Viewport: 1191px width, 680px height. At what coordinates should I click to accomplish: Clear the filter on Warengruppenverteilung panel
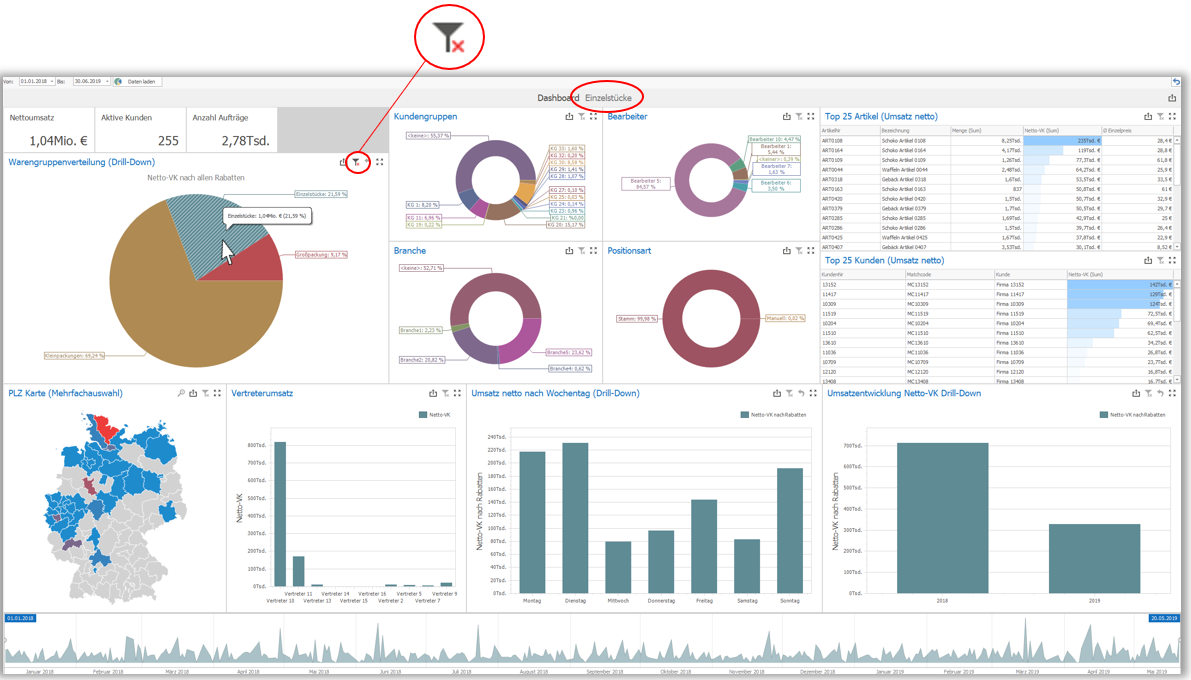click(x=355, y=162)
